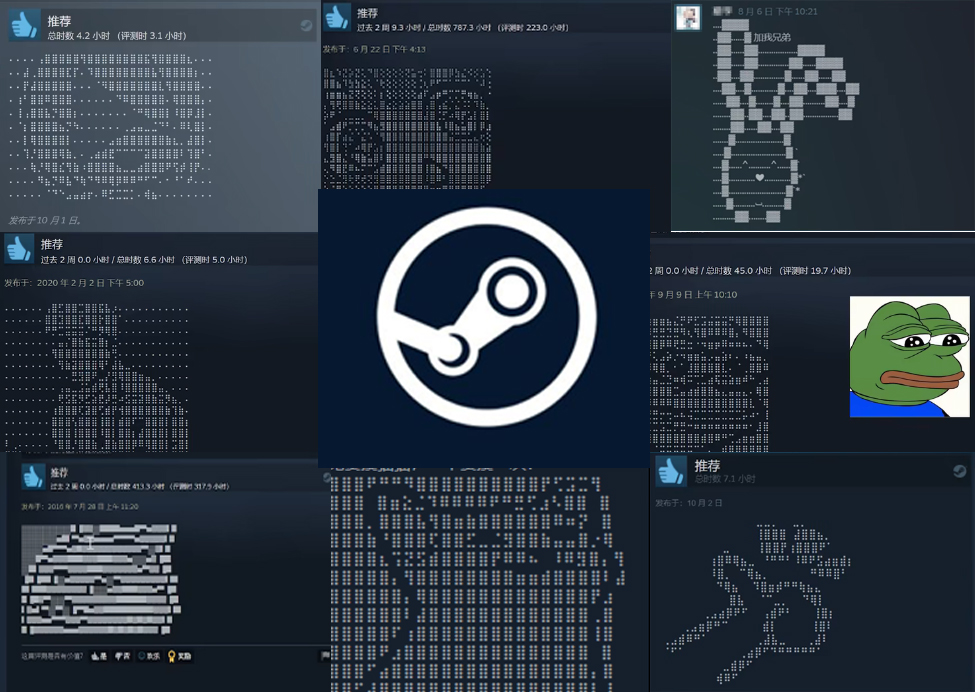Screen dimensions: 975x692
Task: Vote 是 (Yes) on the review helpfulness
Action: pyautogui.click(x=98, y=656)
